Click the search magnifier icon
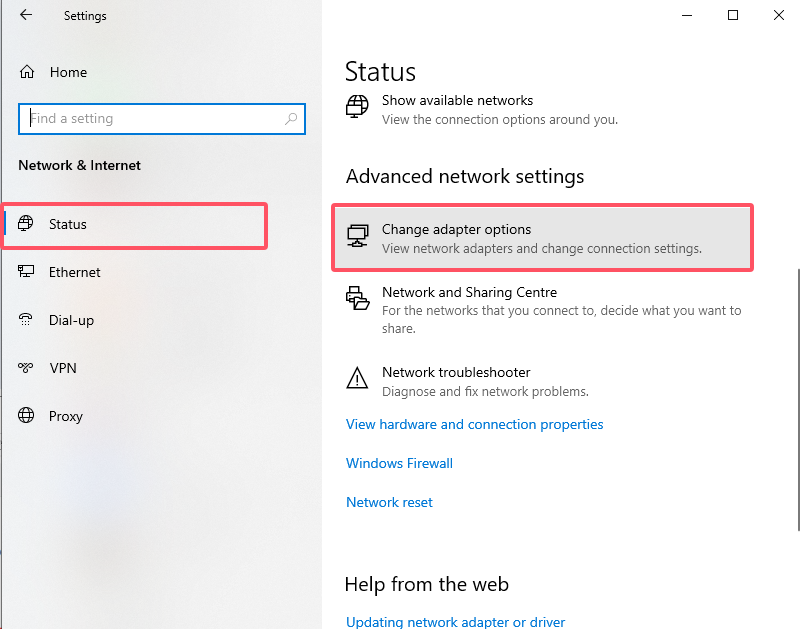 (x=291, y=119)
